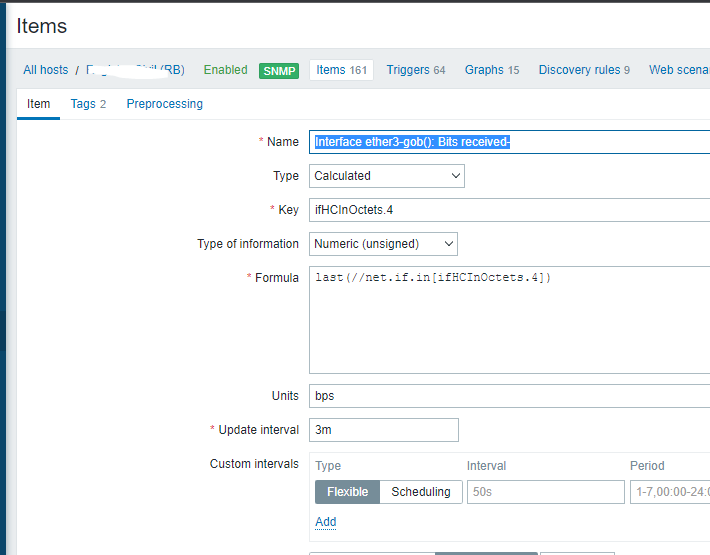Open the Preprocessing tab
Screen dimensions: 710x555
(164, 104)
